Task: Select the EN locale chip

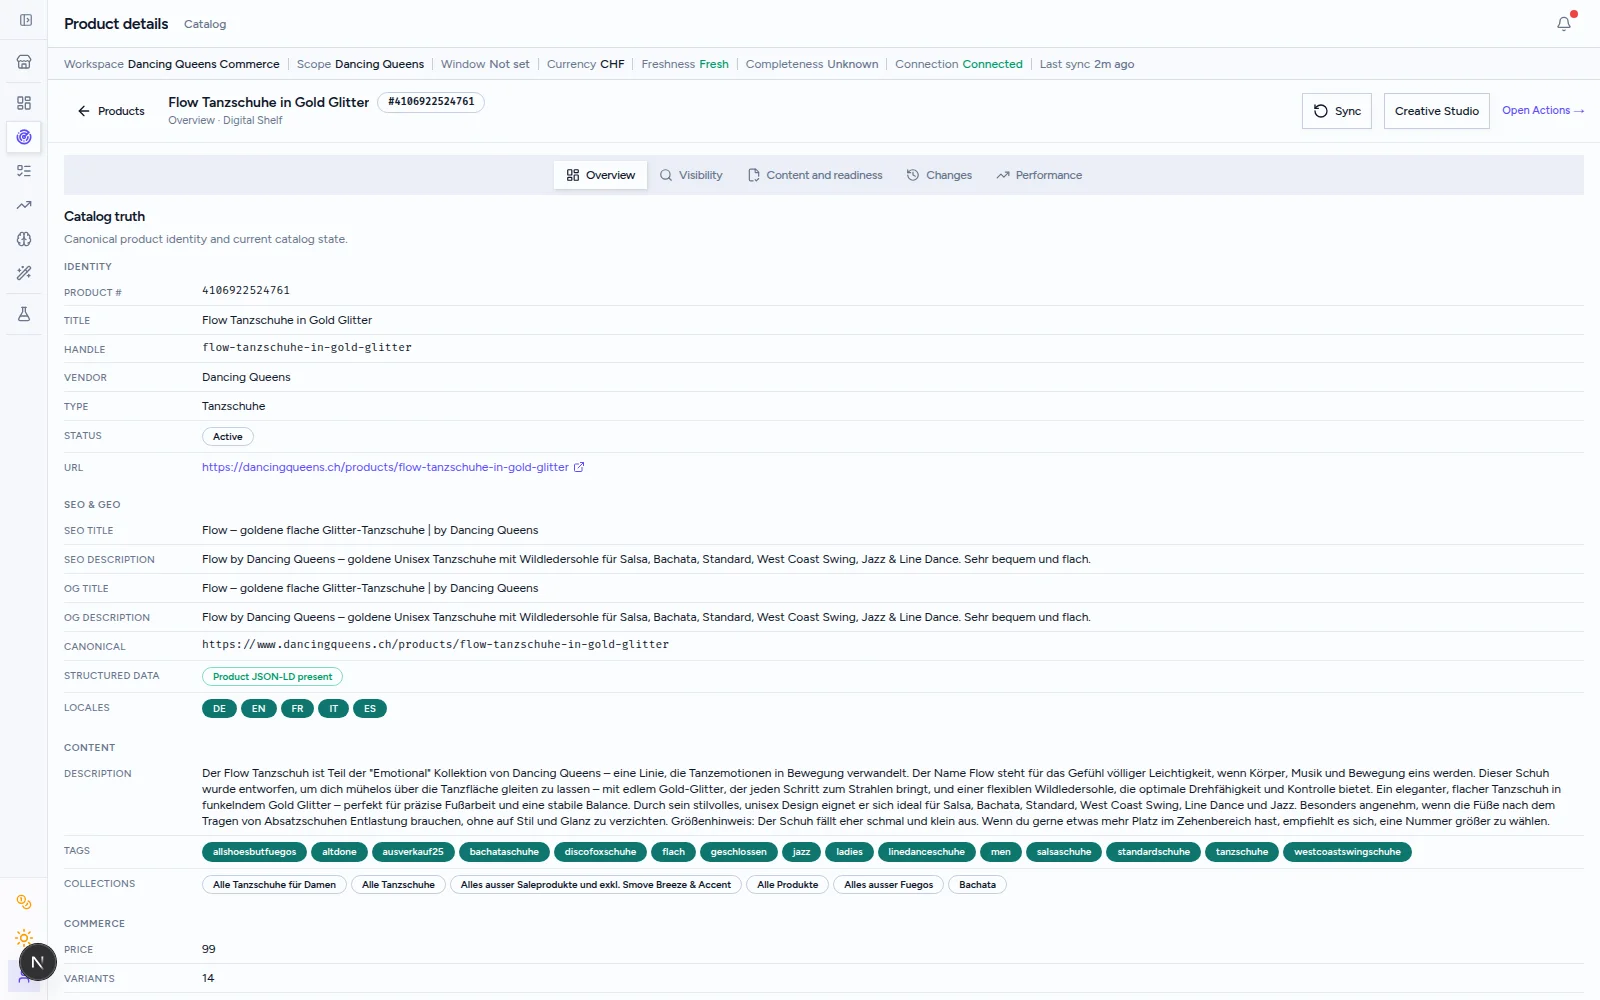Action: (x=259, y=709)
